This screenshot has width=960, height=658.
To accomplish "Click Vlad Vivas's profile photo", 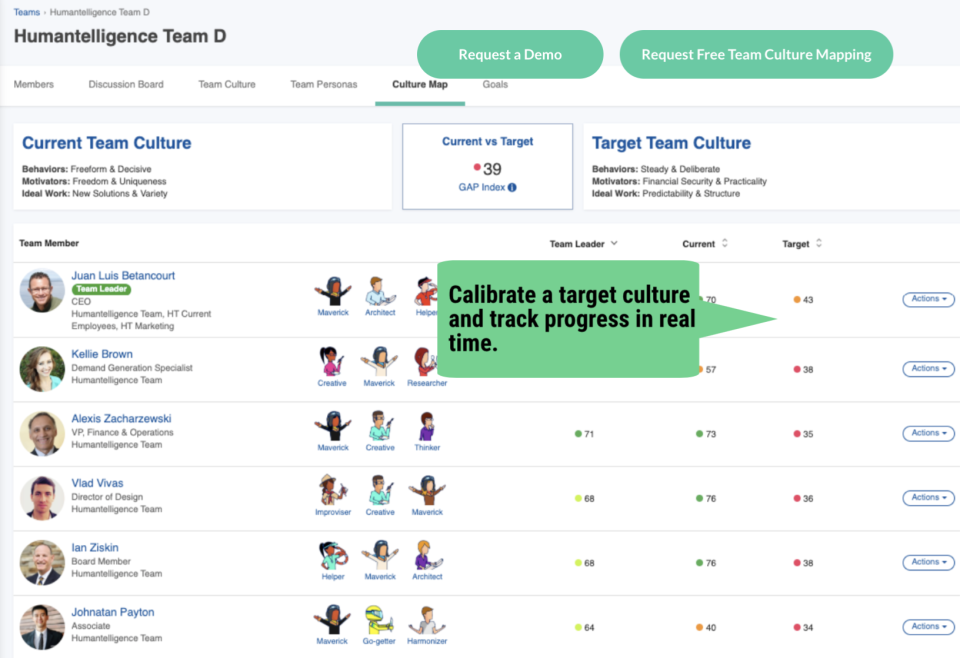I will (x=42, y=498).
